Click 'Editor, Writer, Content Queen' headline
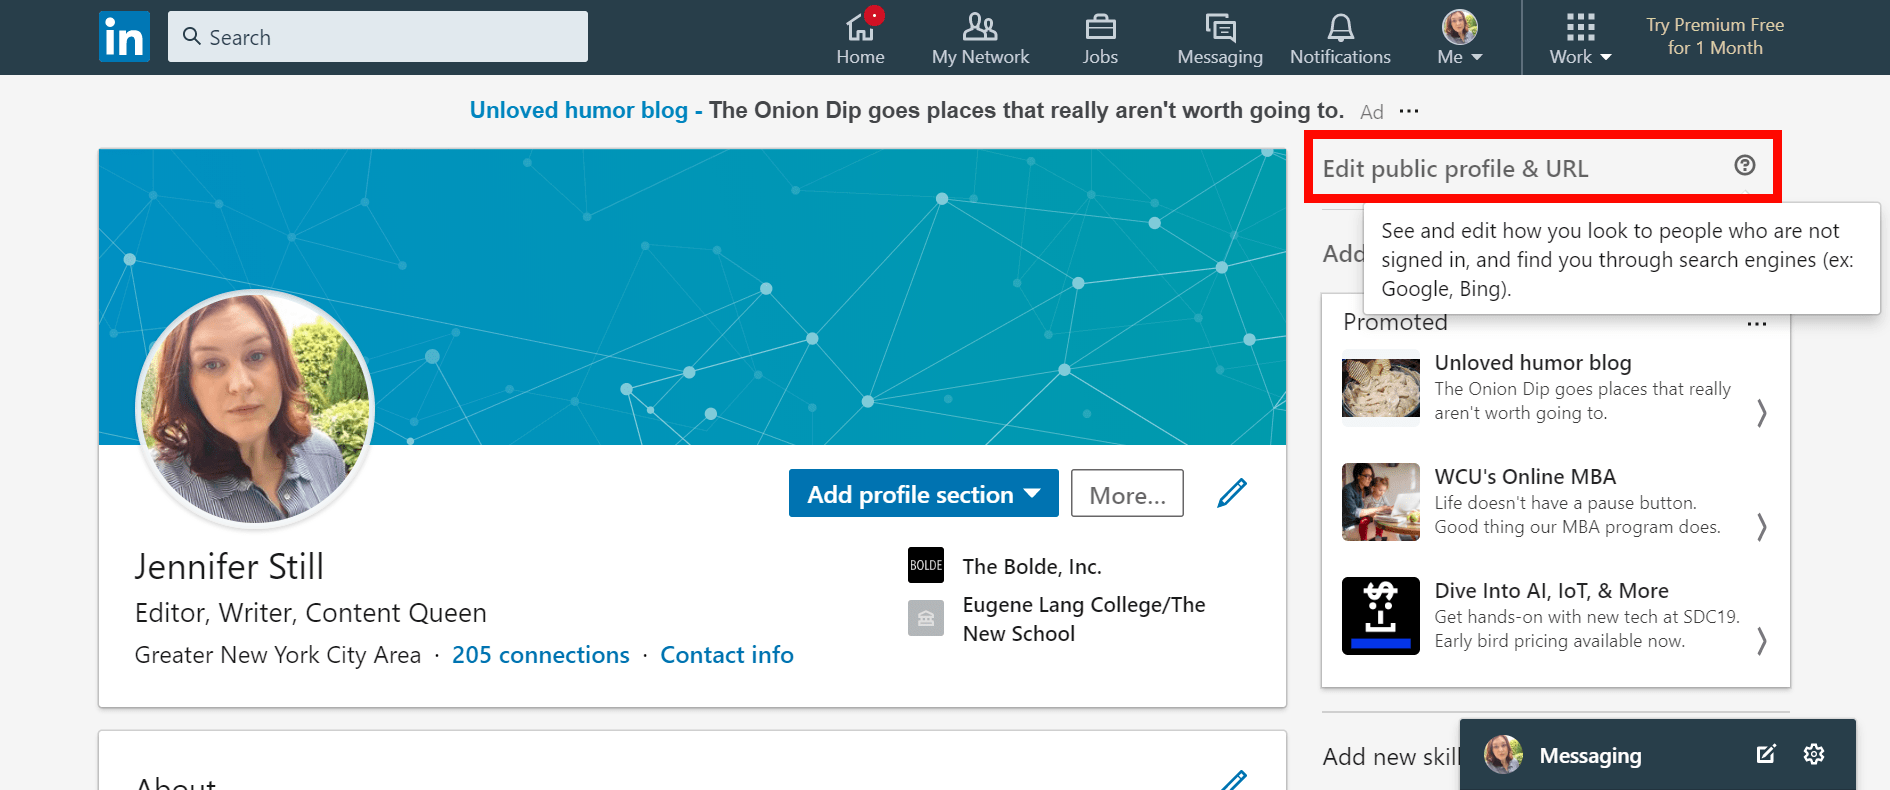 coord(311,613)
